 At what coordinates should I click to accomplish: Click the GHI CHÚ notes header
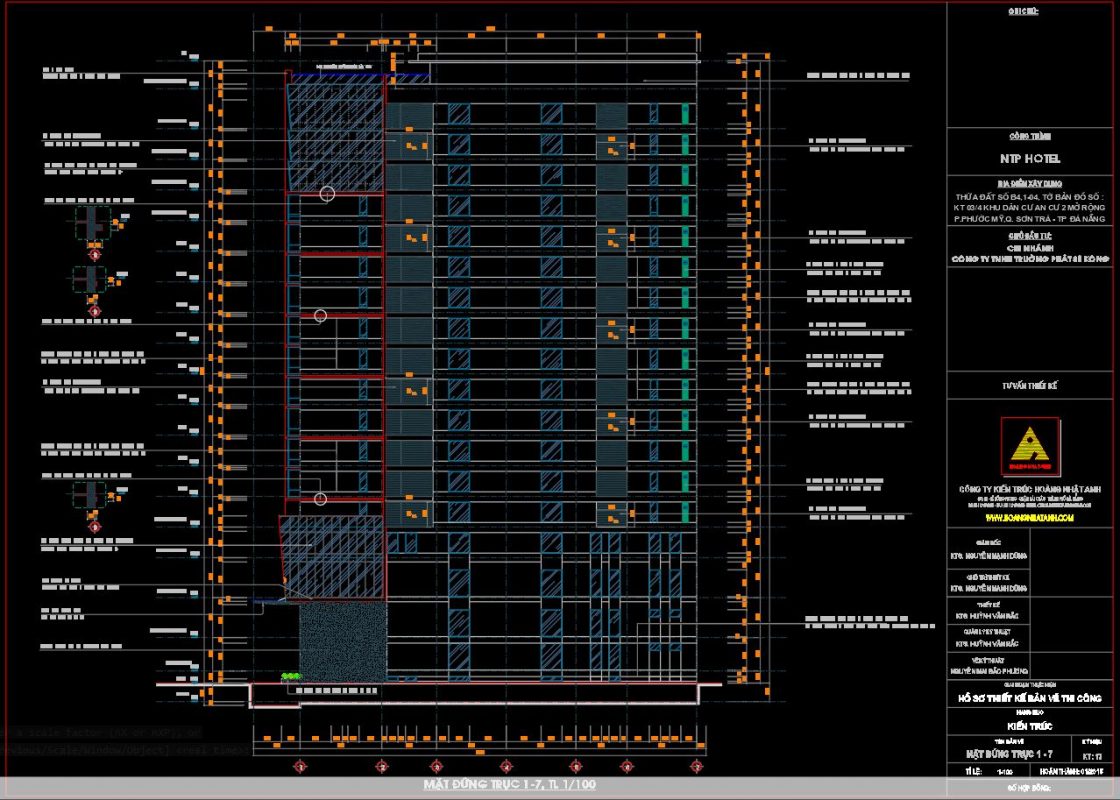[1031, 11]
